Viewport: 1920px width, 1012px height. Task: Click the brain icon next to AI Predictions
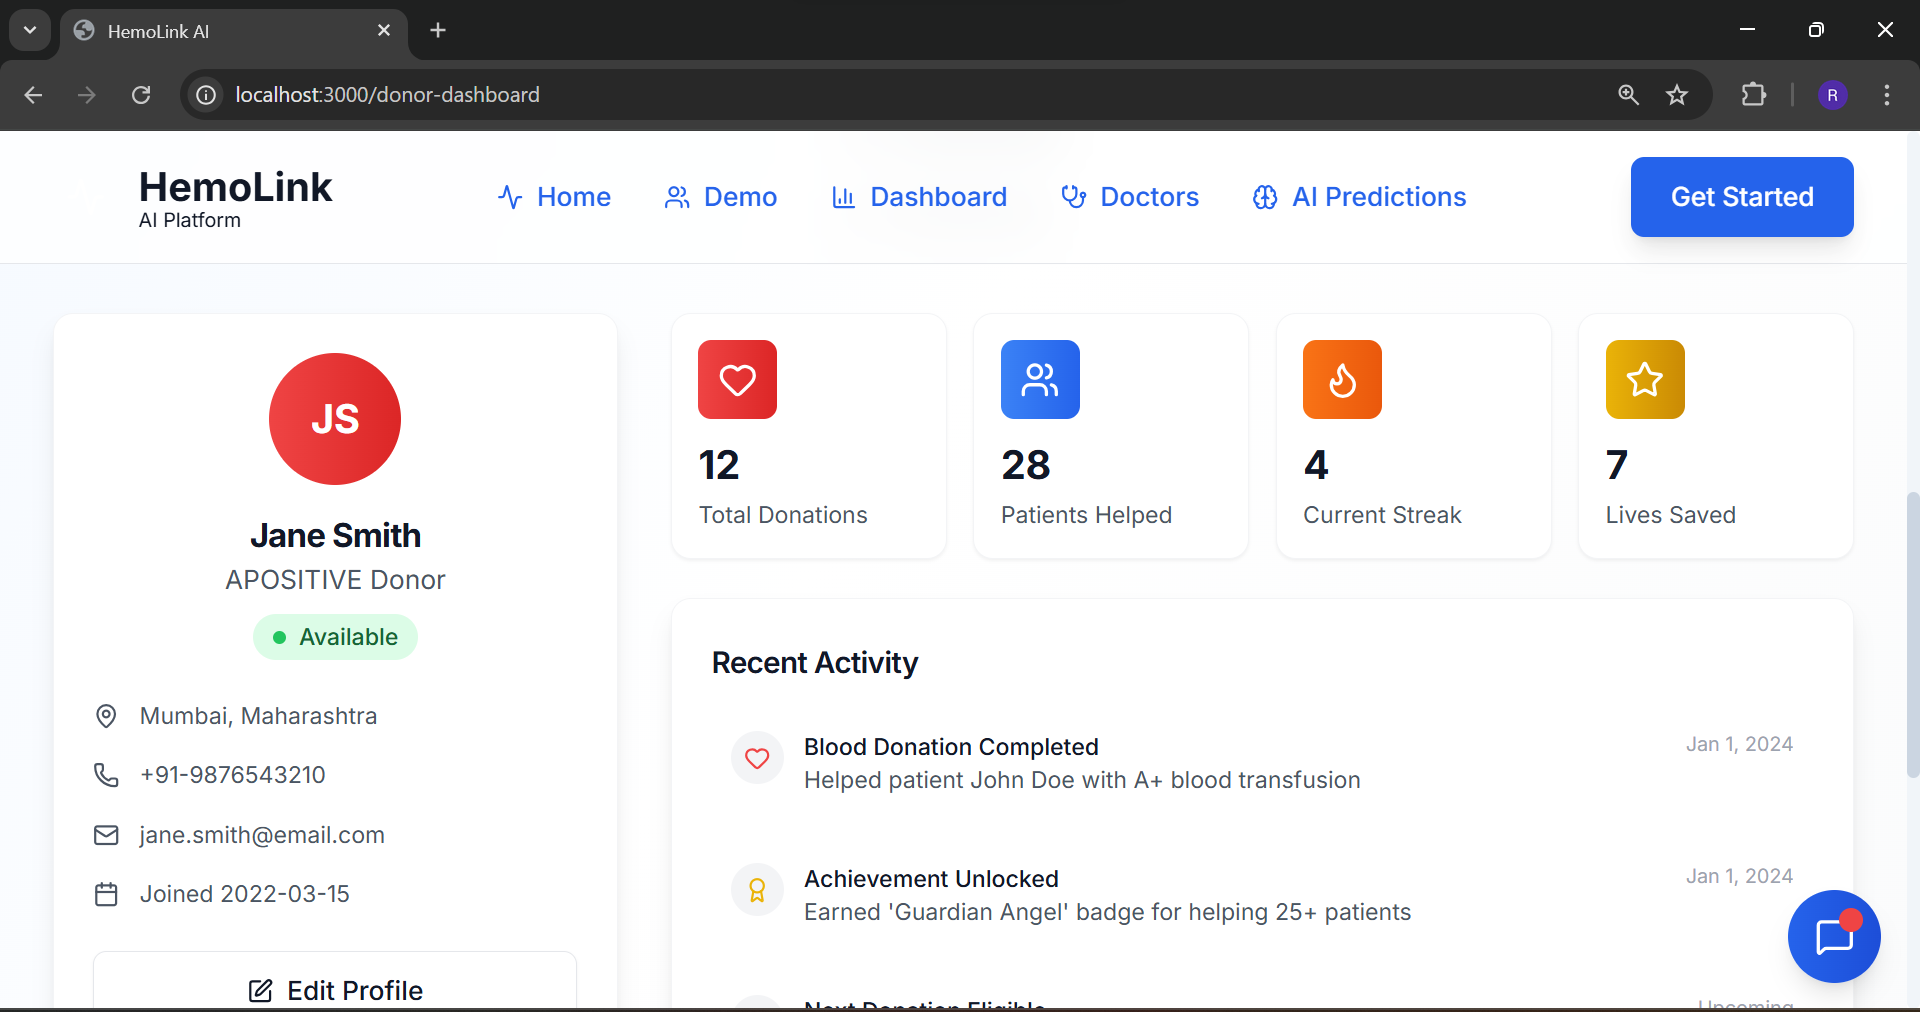point(1265,197)
